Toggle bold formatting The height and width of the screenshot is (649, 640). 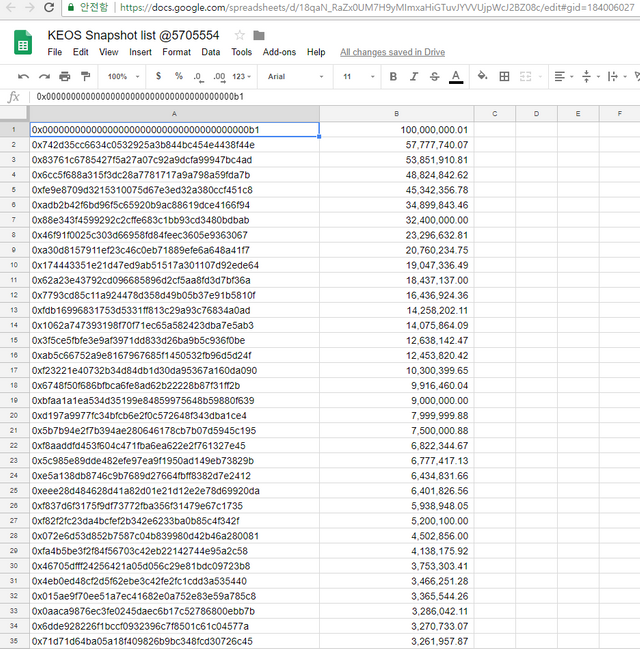tap(393, 77)
